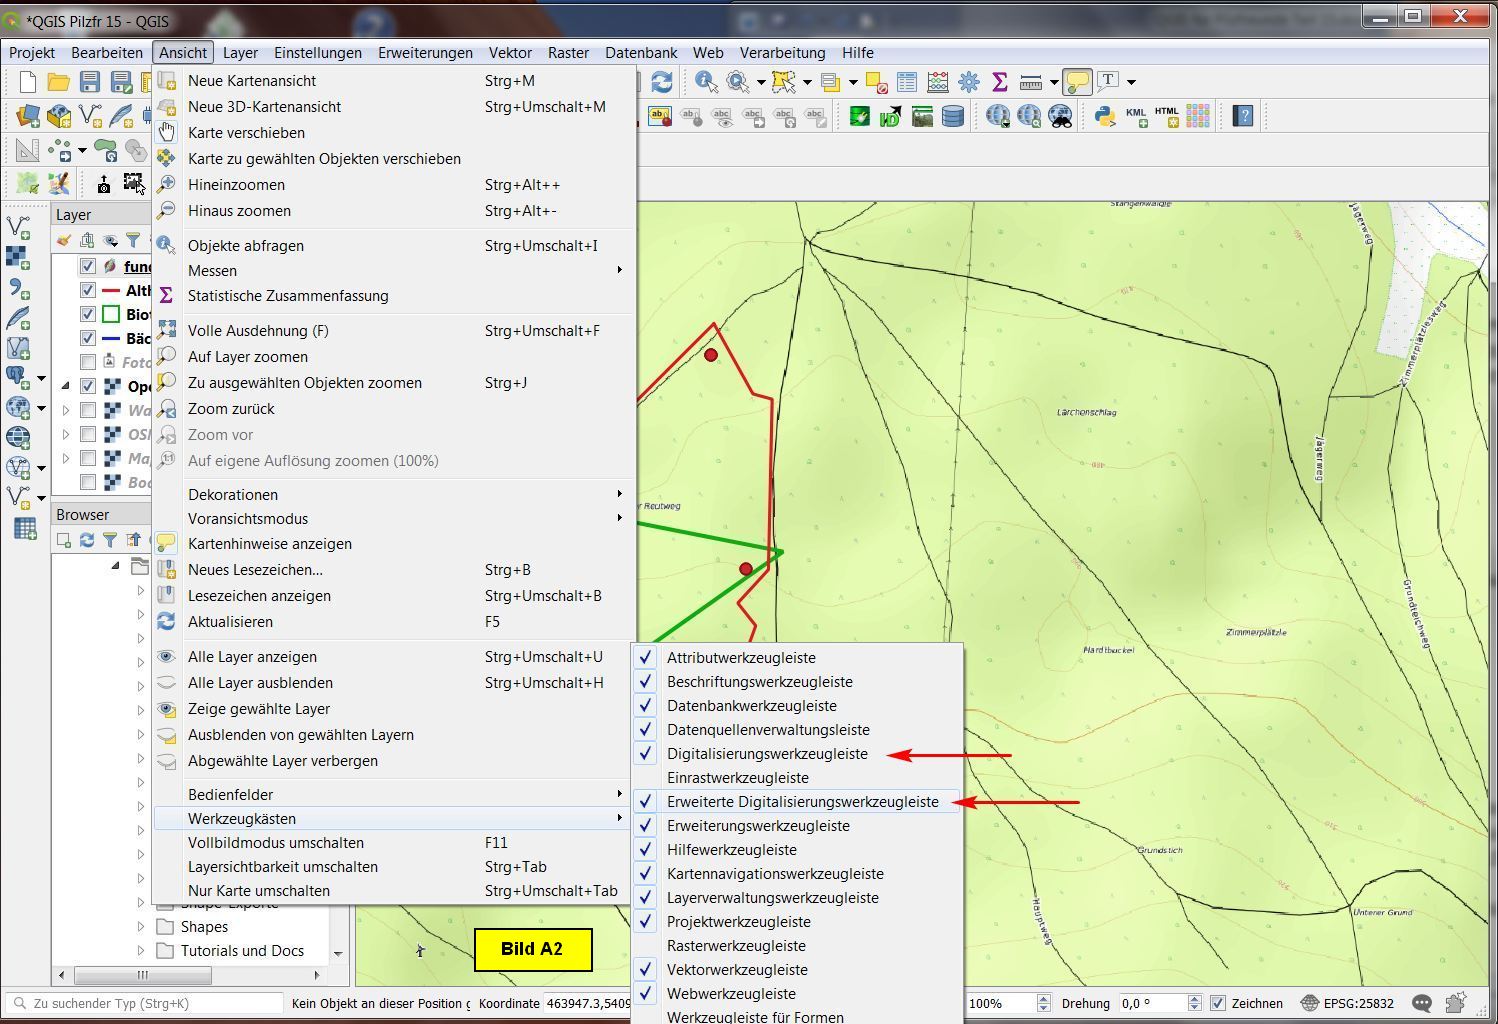This screenshot has height=1024, width=1498.
Task: Open the text annotation dropdown arrow
Action: point(1131,82)
